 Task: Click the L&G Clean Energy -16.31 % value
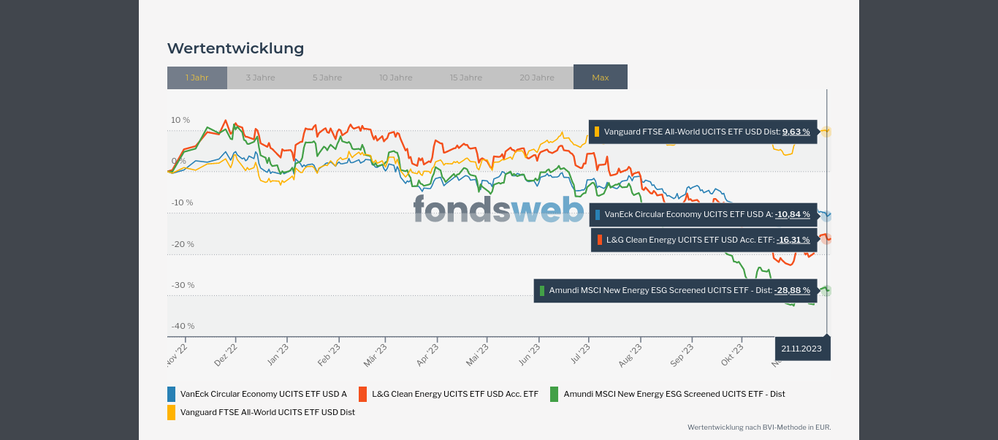(x=793, y=240)
